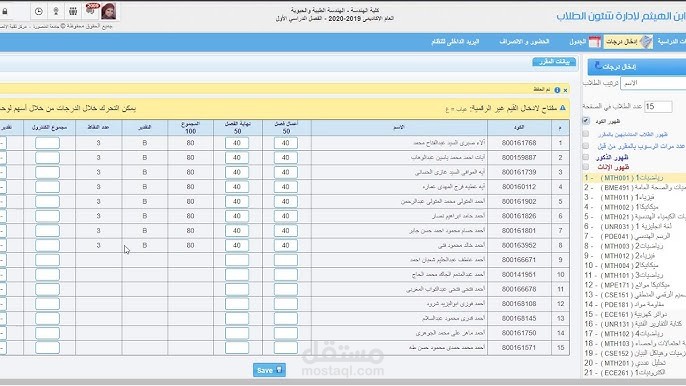Open the الحضور و الانصراف menu
Screen dimensions: 686x386
tap(524, 42)
